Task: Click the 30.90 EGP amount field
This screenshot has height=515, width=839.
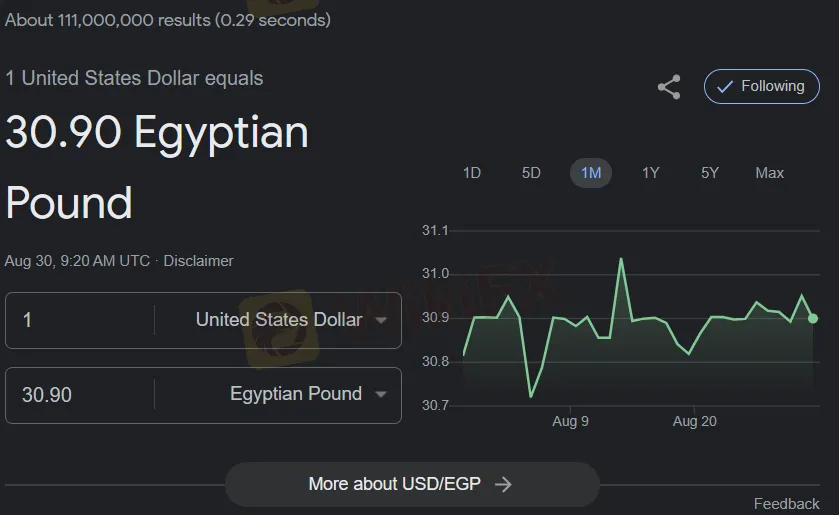Action: click(x=80, y=395)
